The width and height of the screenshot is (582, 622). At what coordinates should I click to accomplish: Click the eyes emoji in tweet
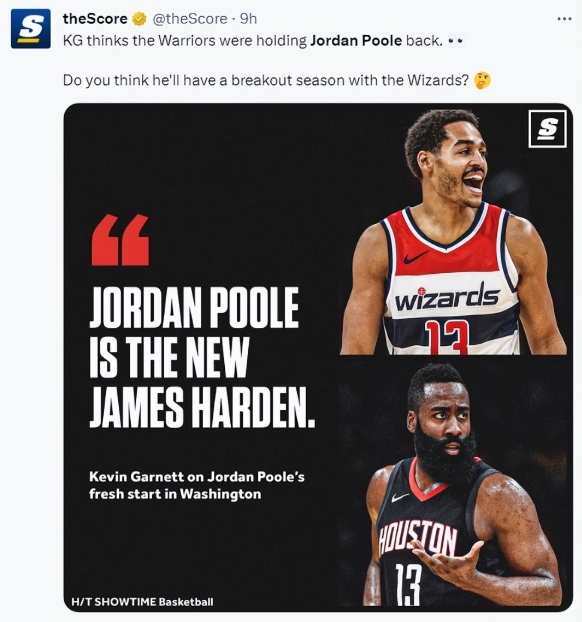(x=456, y=40)
